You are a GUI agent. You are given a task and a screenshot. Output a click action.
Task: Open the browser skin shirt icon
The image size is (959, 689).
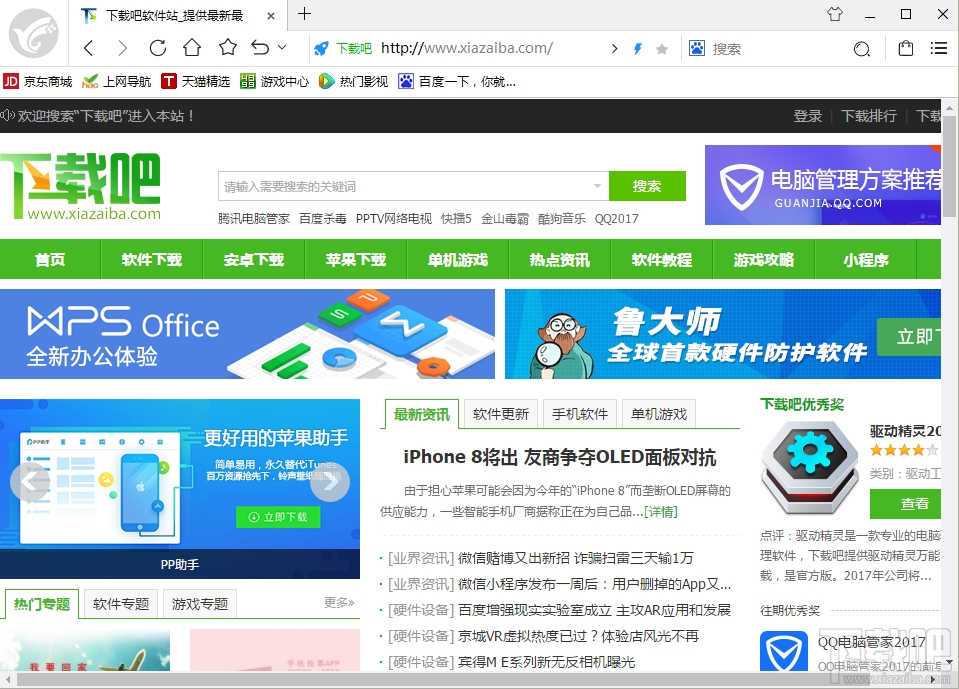pyautogui.click(x=835, y=14)
